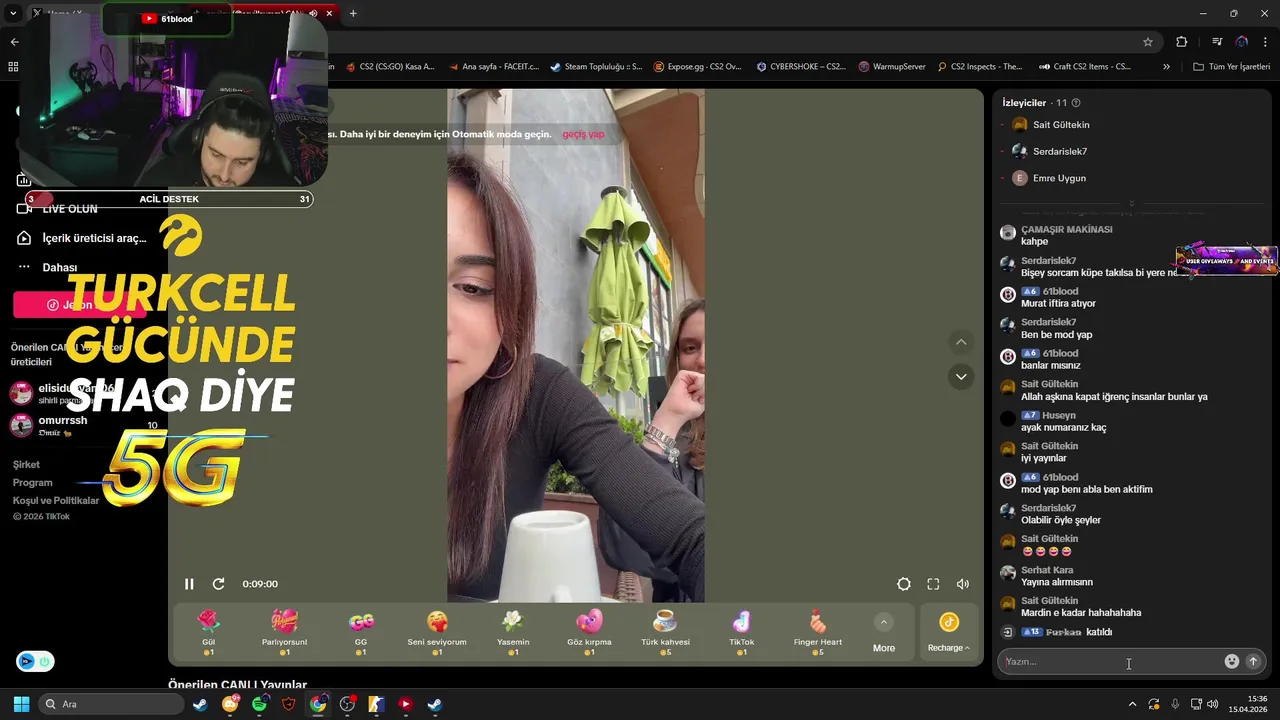Open the Chrome extensions puzzle icon
This screenshot has width=1280, height=720.
click(x=1182, y=42)
